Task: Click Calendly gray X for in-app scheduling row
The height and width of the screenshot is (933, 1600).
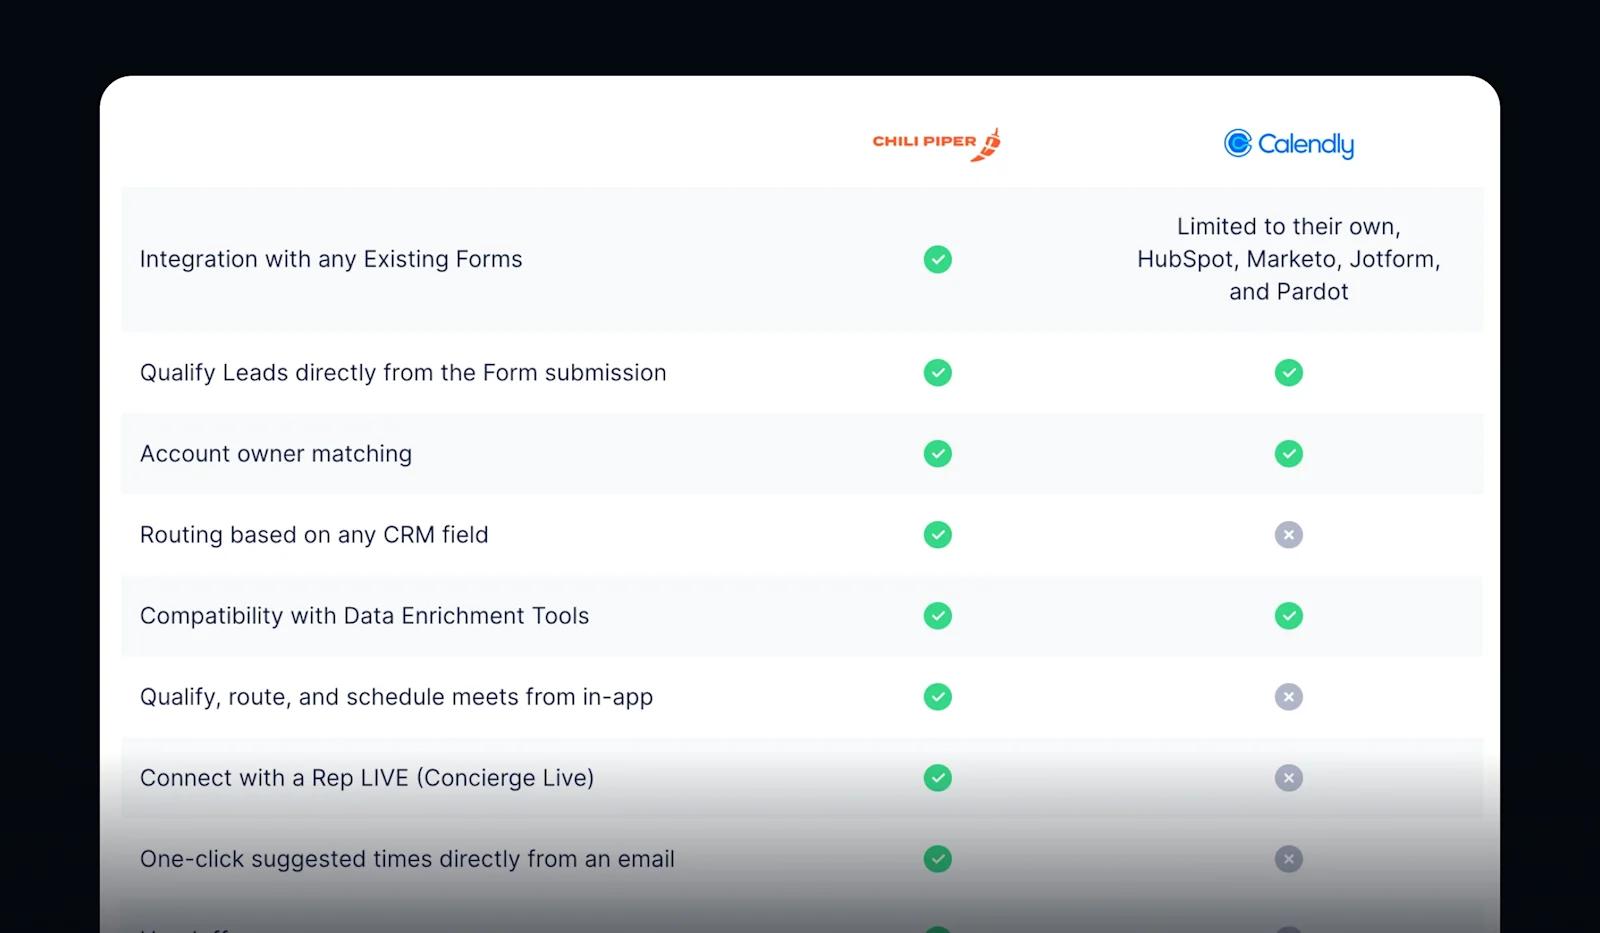Action: [x=1288, y=697]
